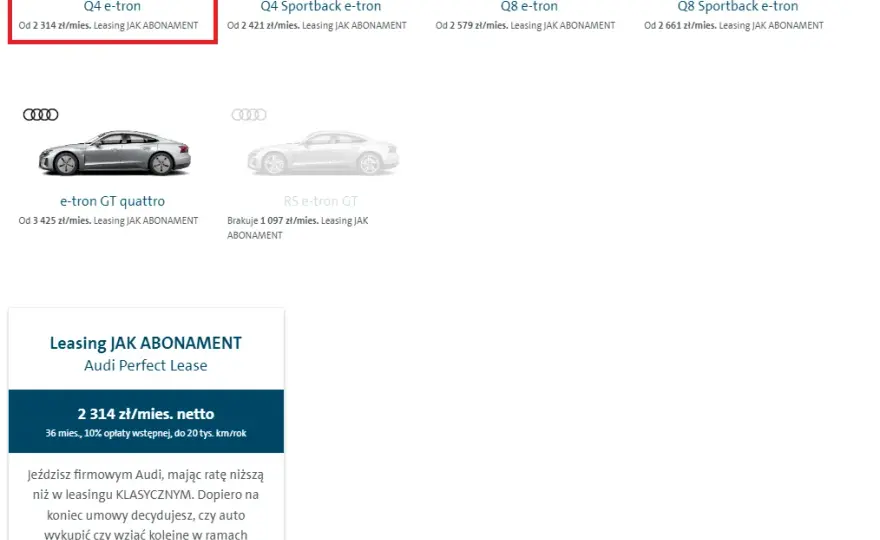
Task: Click the faded RS e-tron GT car image
Action: point(323,153)
